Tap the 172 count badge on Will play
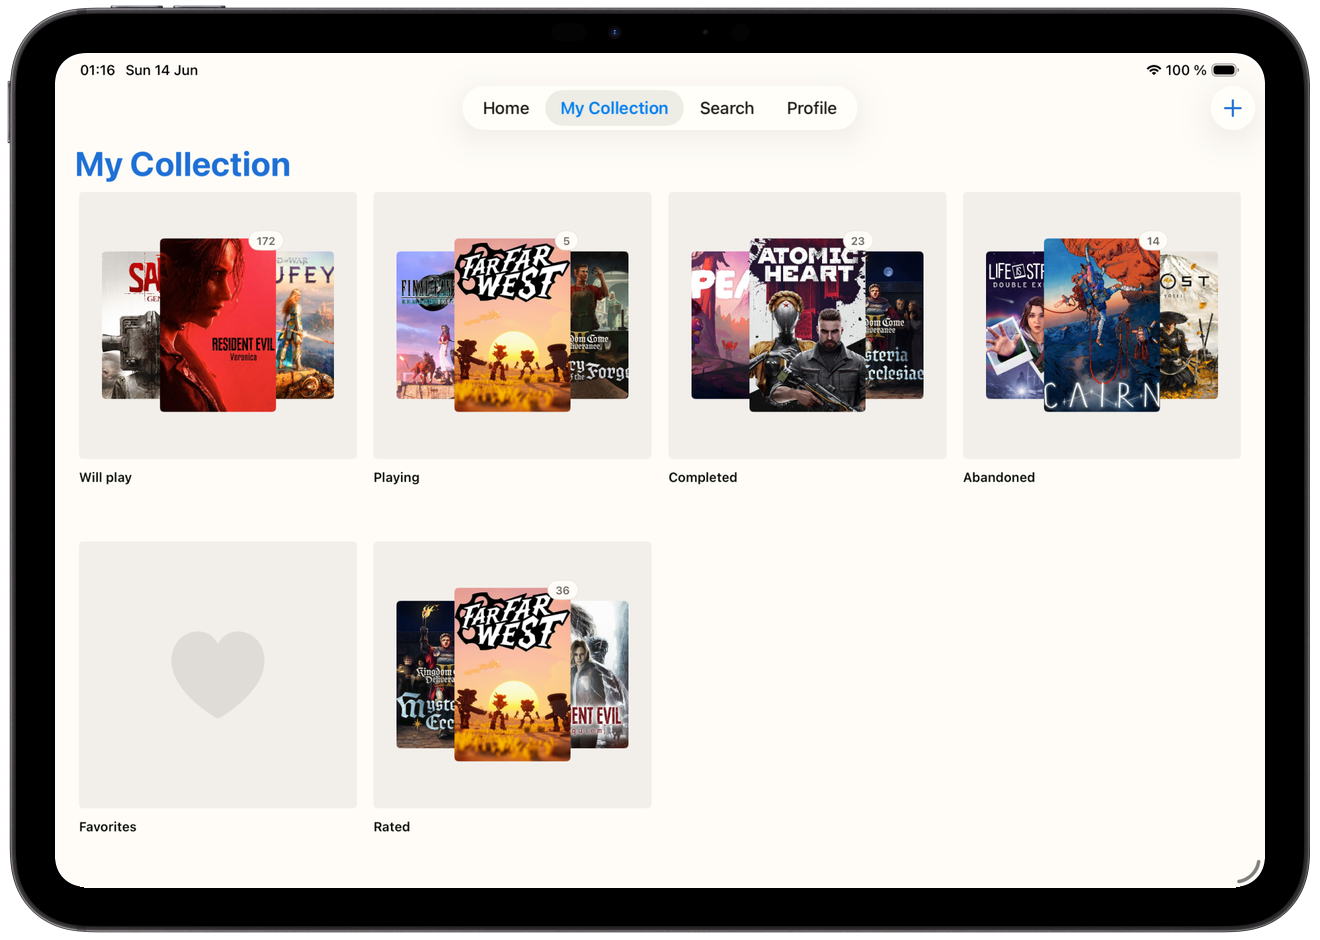 266,241
